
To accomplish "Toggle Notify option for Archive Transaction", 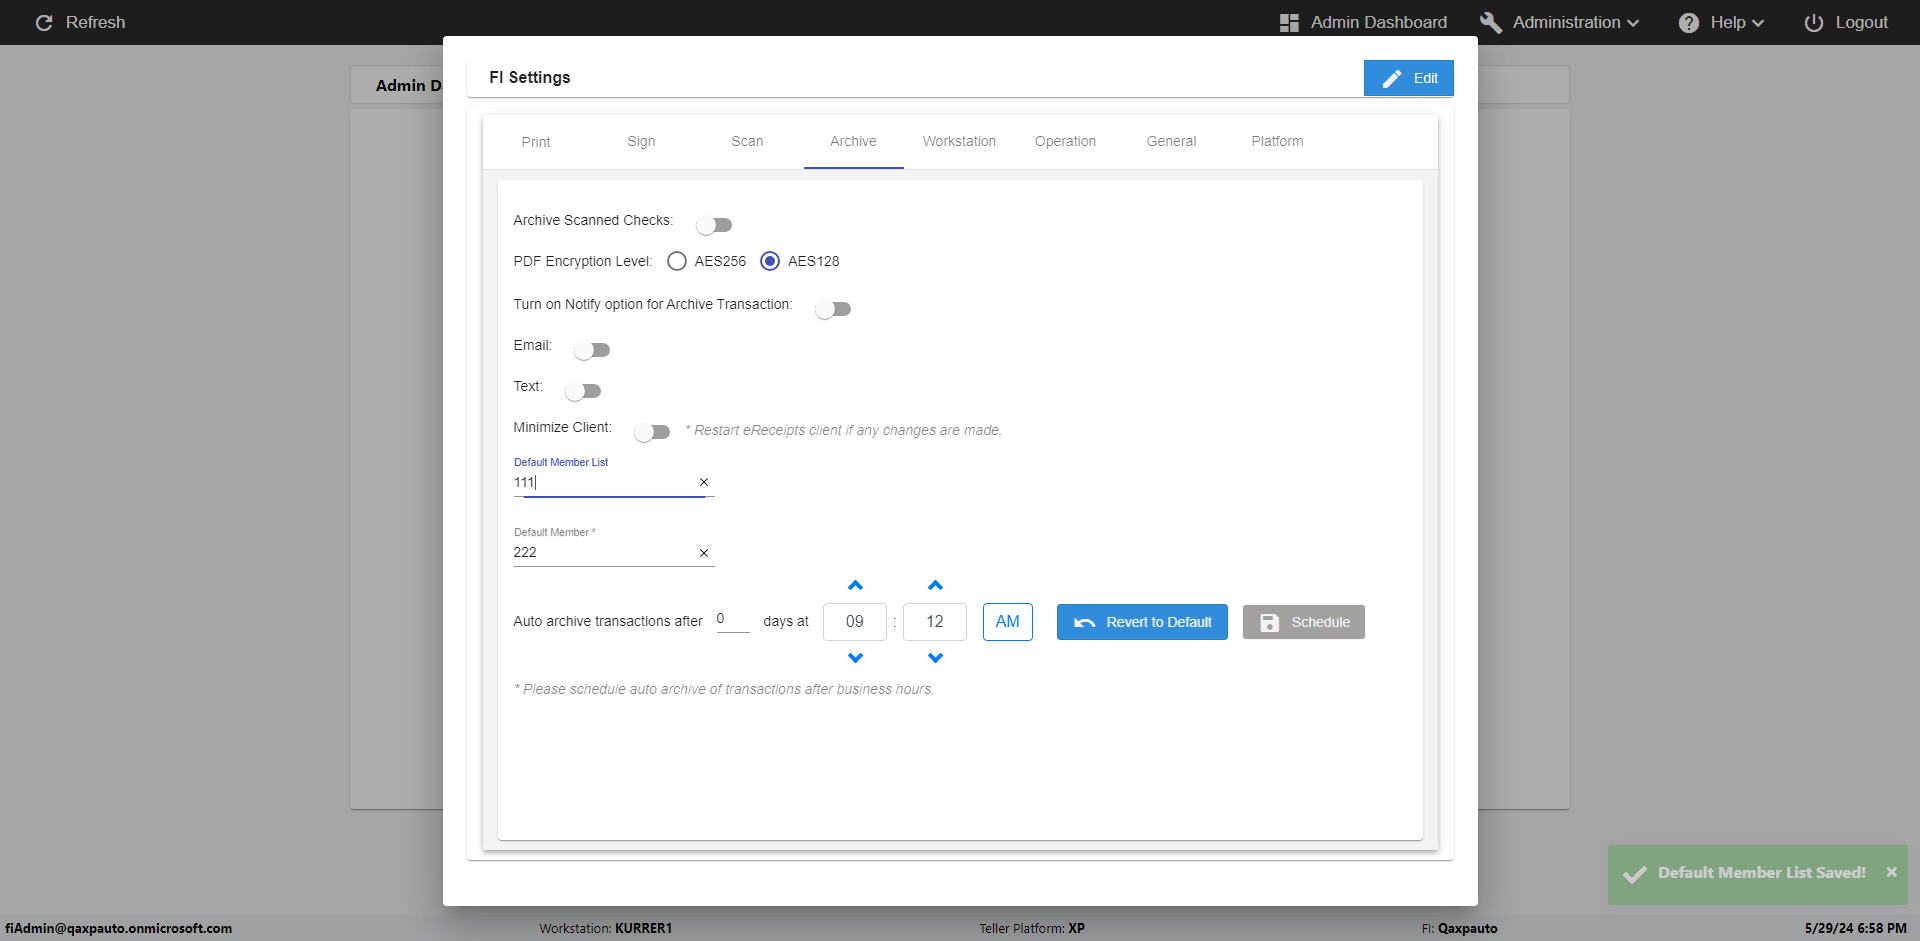I will point(833,309).
